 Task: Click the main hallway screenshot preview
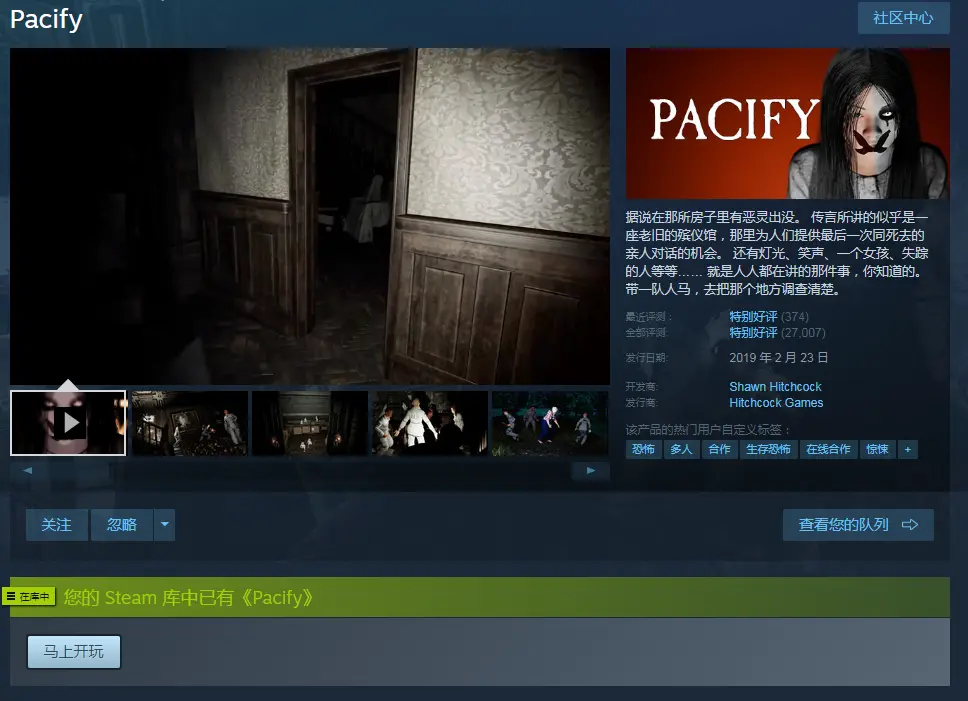(310, 217)
